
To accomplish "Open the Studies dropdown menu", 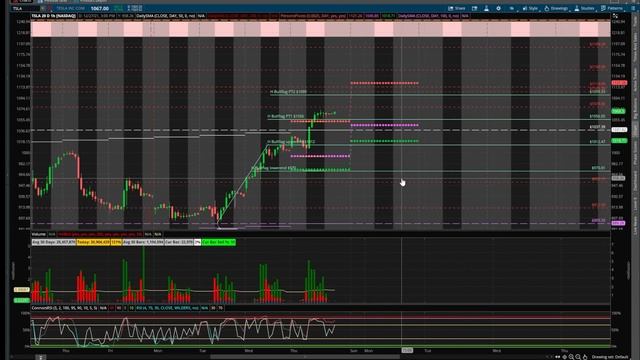I will pos(584,8).
